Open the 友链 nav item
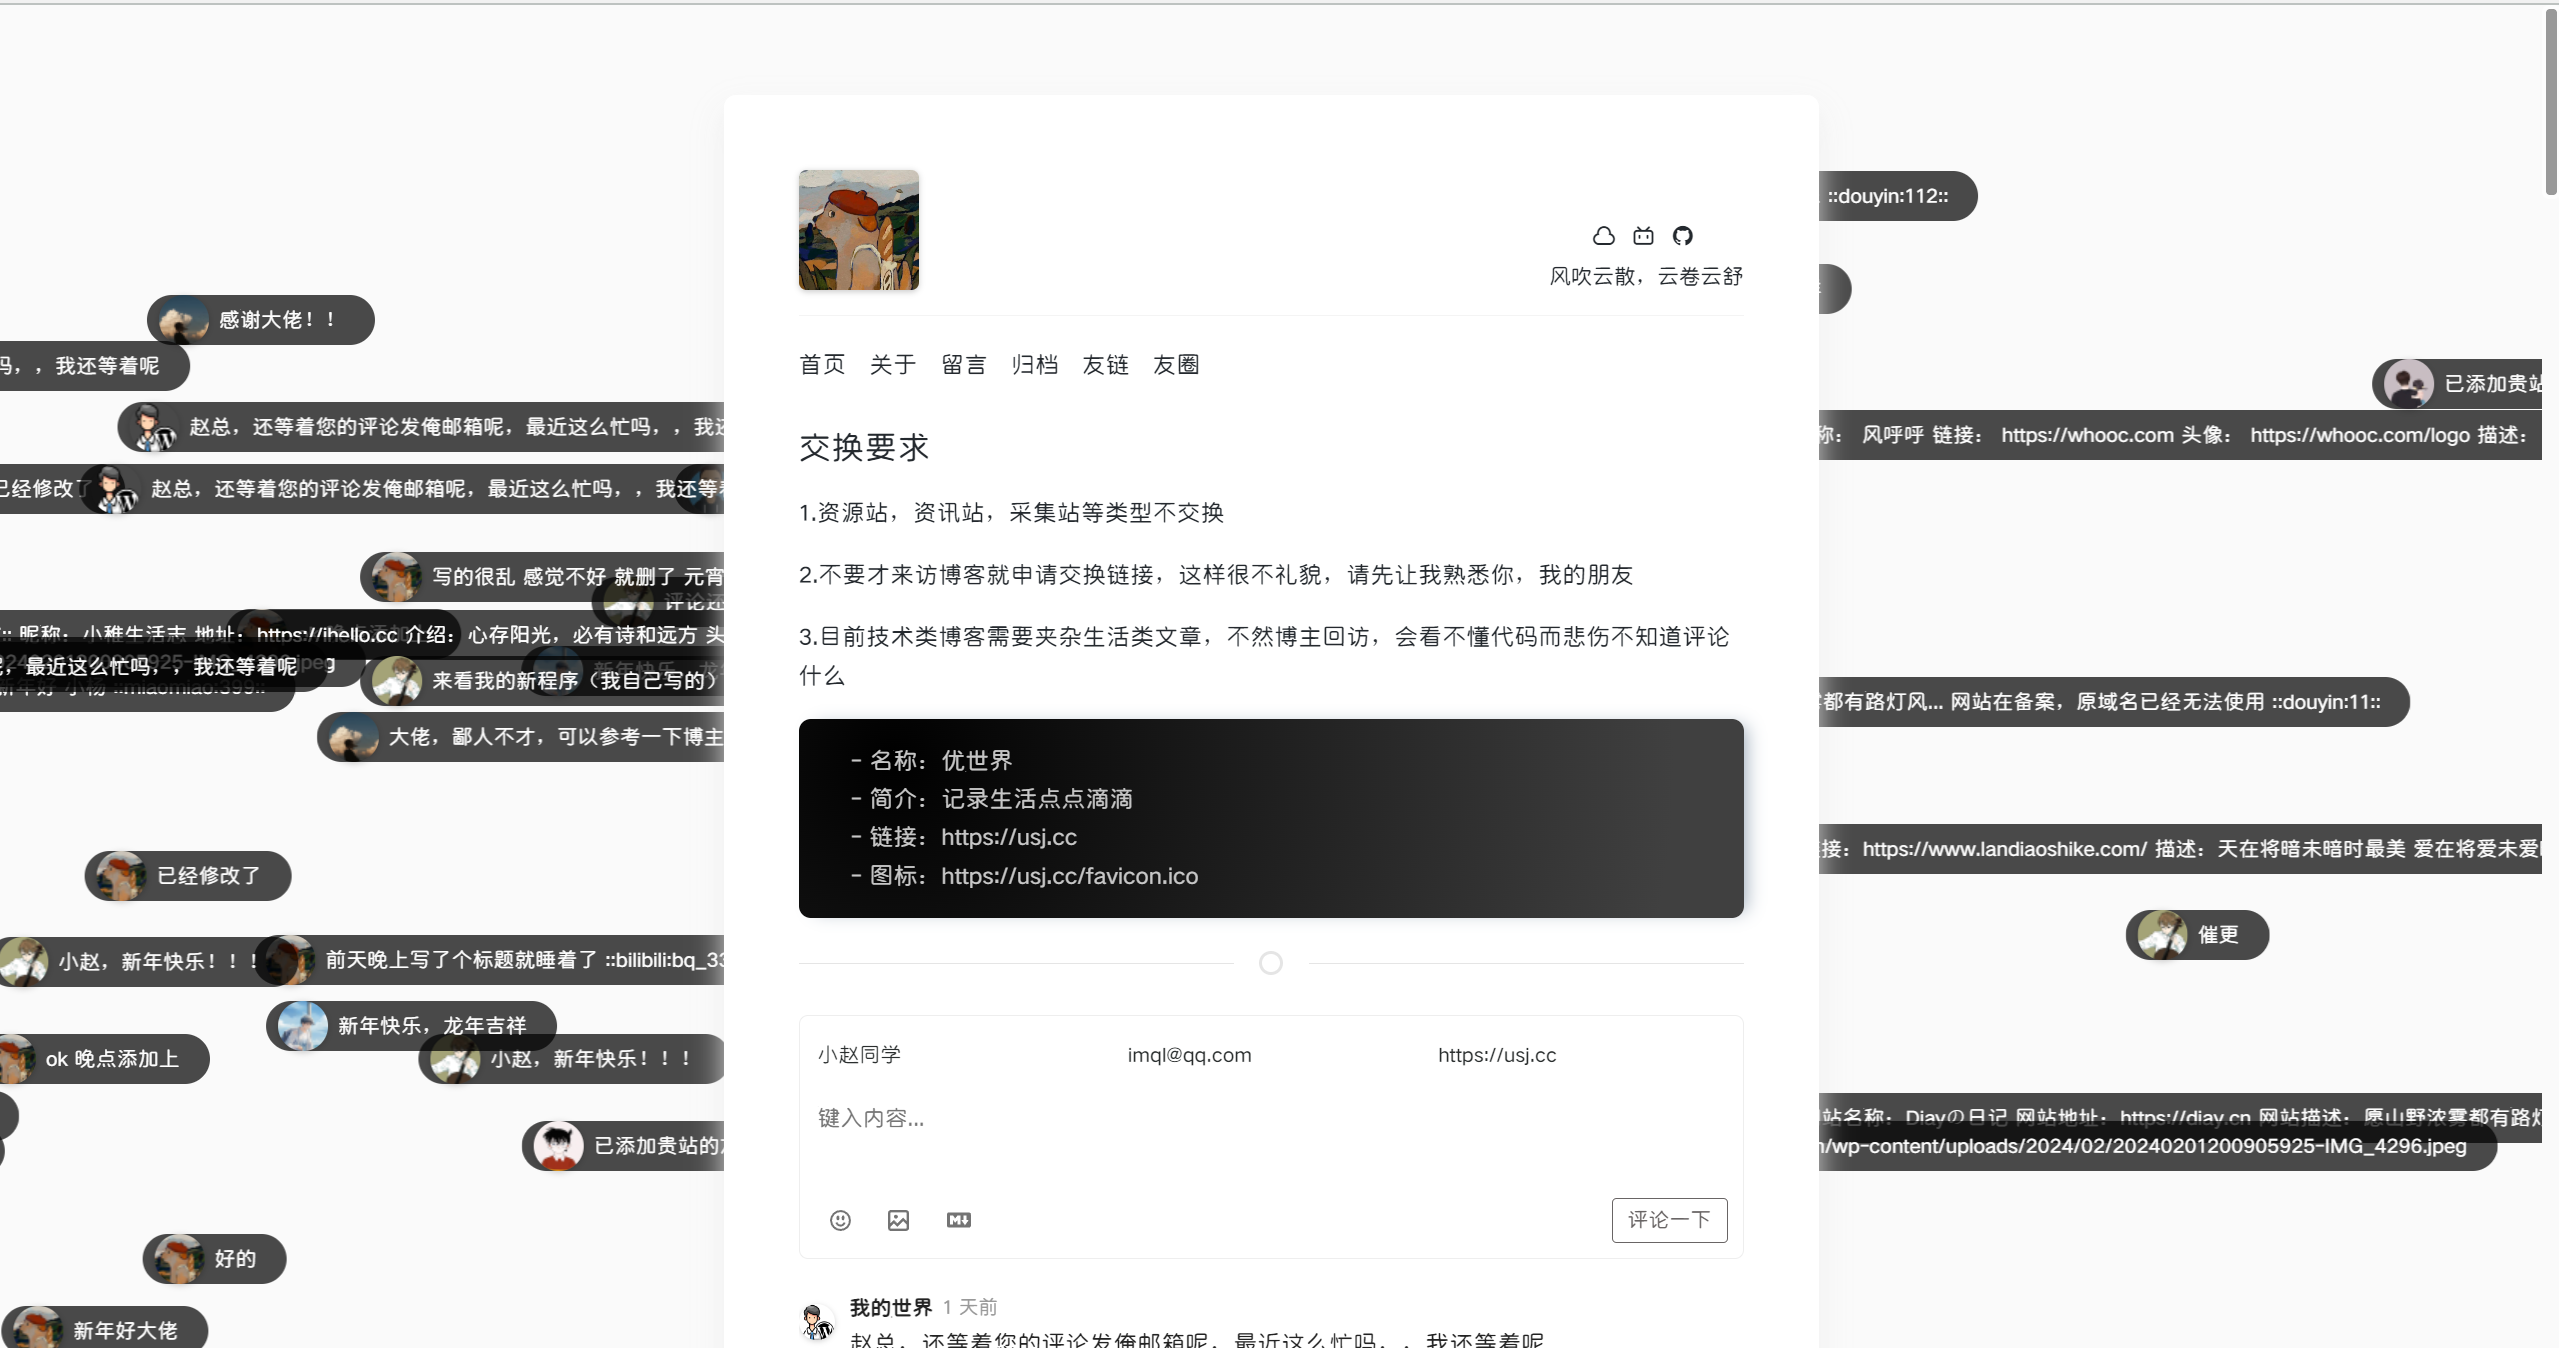The height and width of the screenshot is (1348, 2559). 1105,365
